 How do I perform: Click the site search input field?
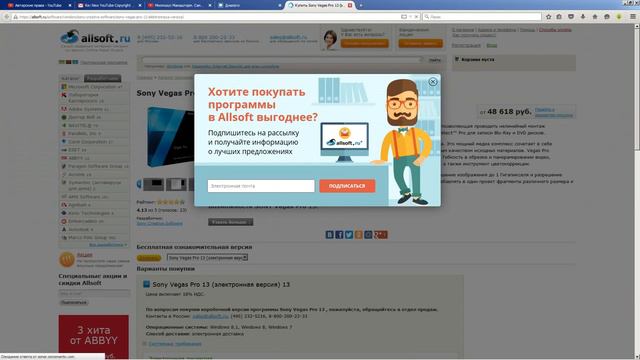point(282,60)
